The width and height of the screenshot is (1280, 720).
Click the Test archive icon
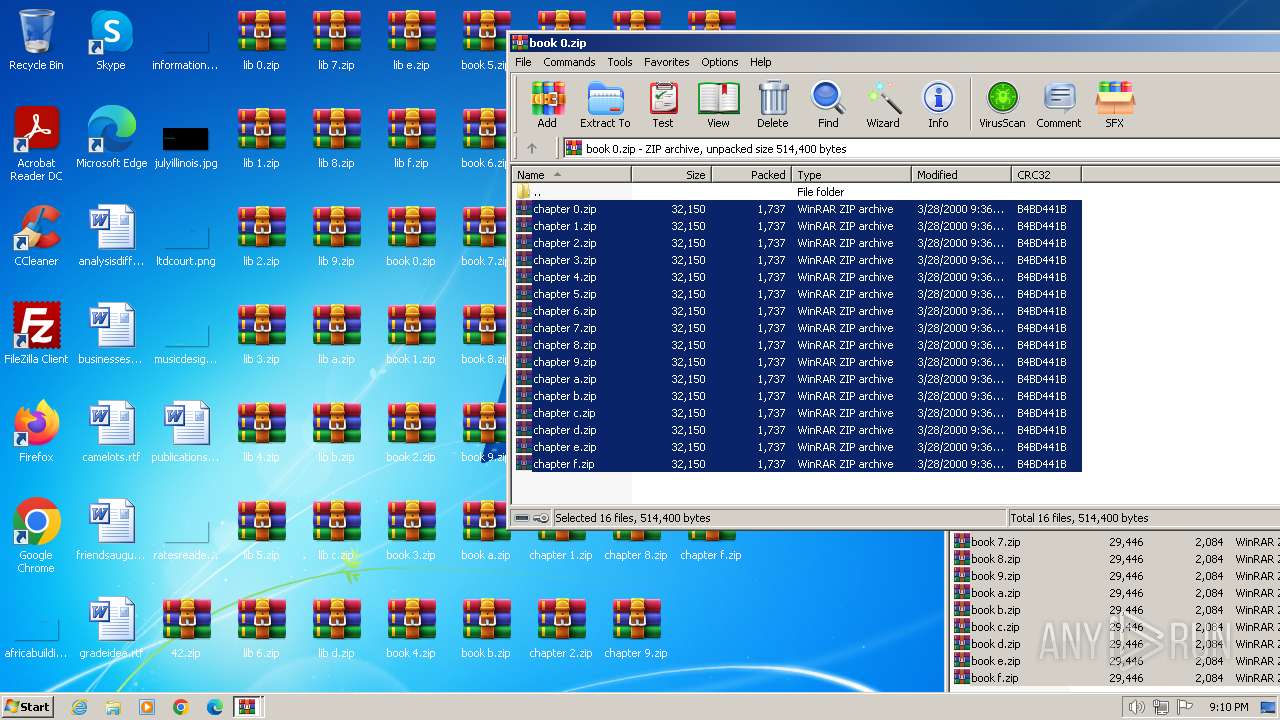coord(663,105)
